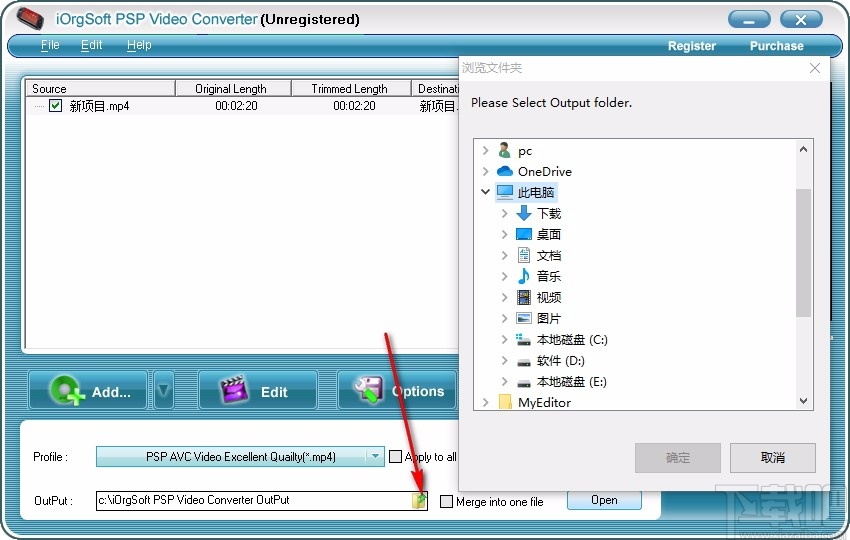Click the Options button
850x540 pixels.
pos(398,390)
